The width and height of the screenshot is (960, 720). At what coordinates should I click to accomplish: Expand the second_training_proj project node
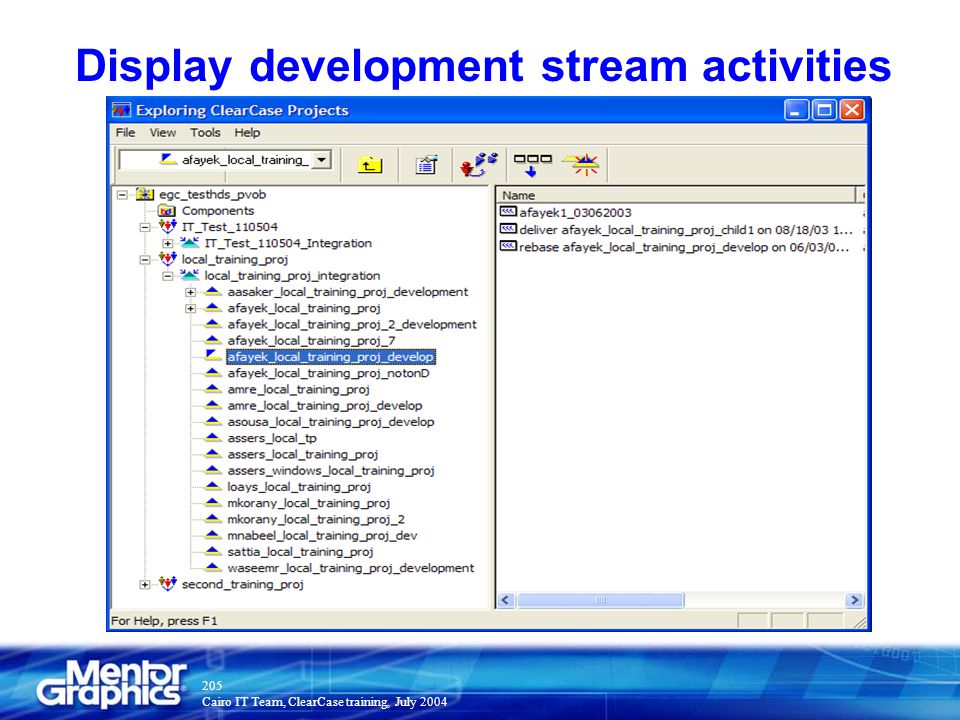[145, 584]
